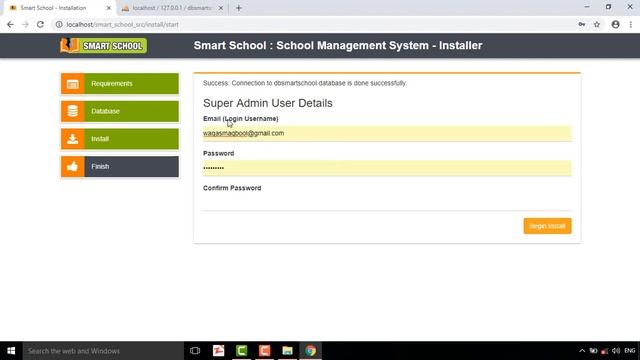Click the Database stack icon

pos(73,111)
